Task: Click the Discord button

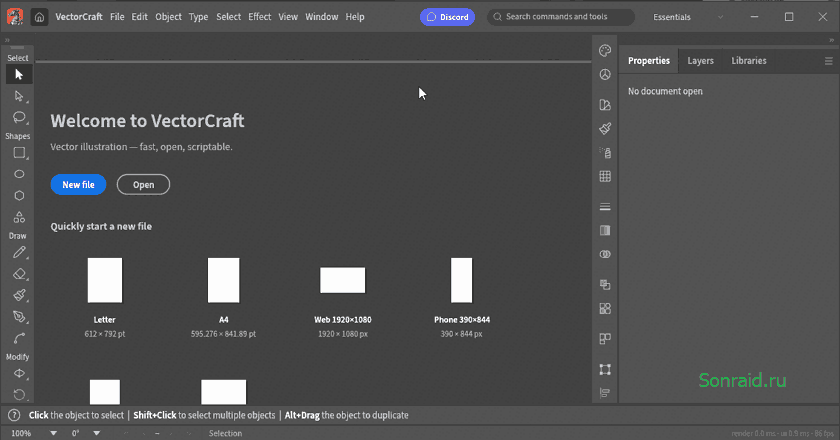Action: tap(447, 17)
